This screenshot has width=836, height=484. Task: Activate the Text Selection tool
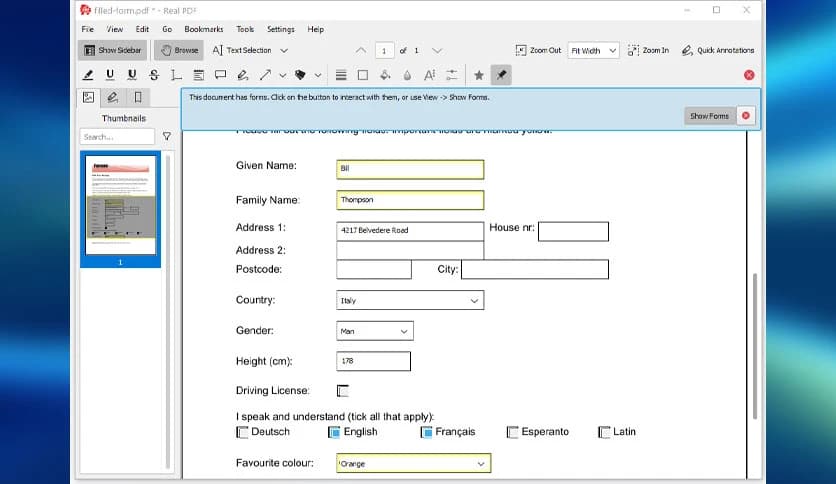(242, 50)
